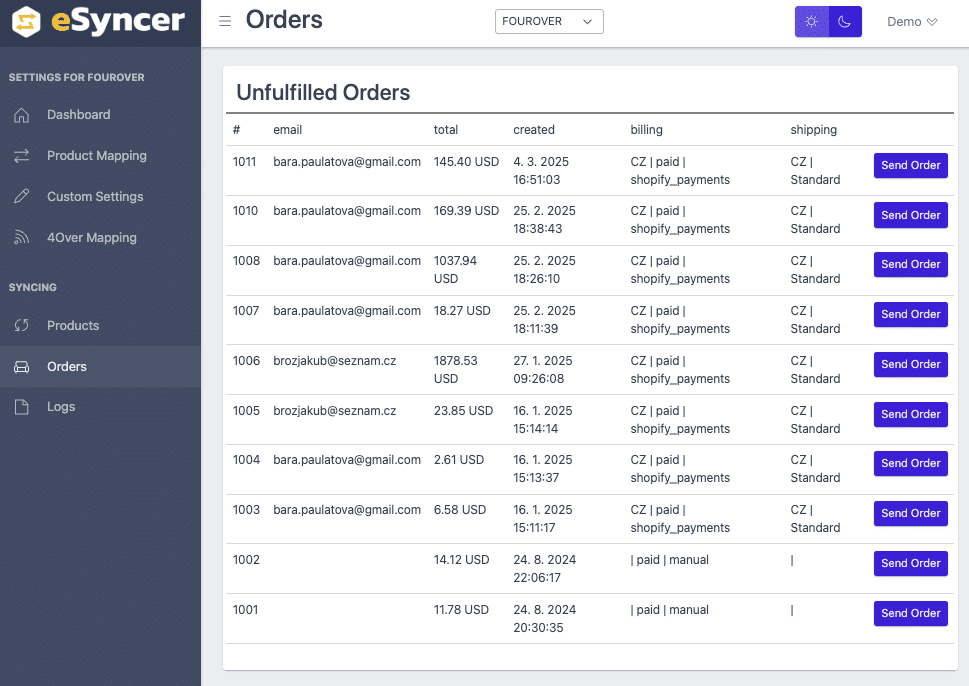Send Order for order 1006
The width and height of the screenshot is (969, 686).
[910, 365]
